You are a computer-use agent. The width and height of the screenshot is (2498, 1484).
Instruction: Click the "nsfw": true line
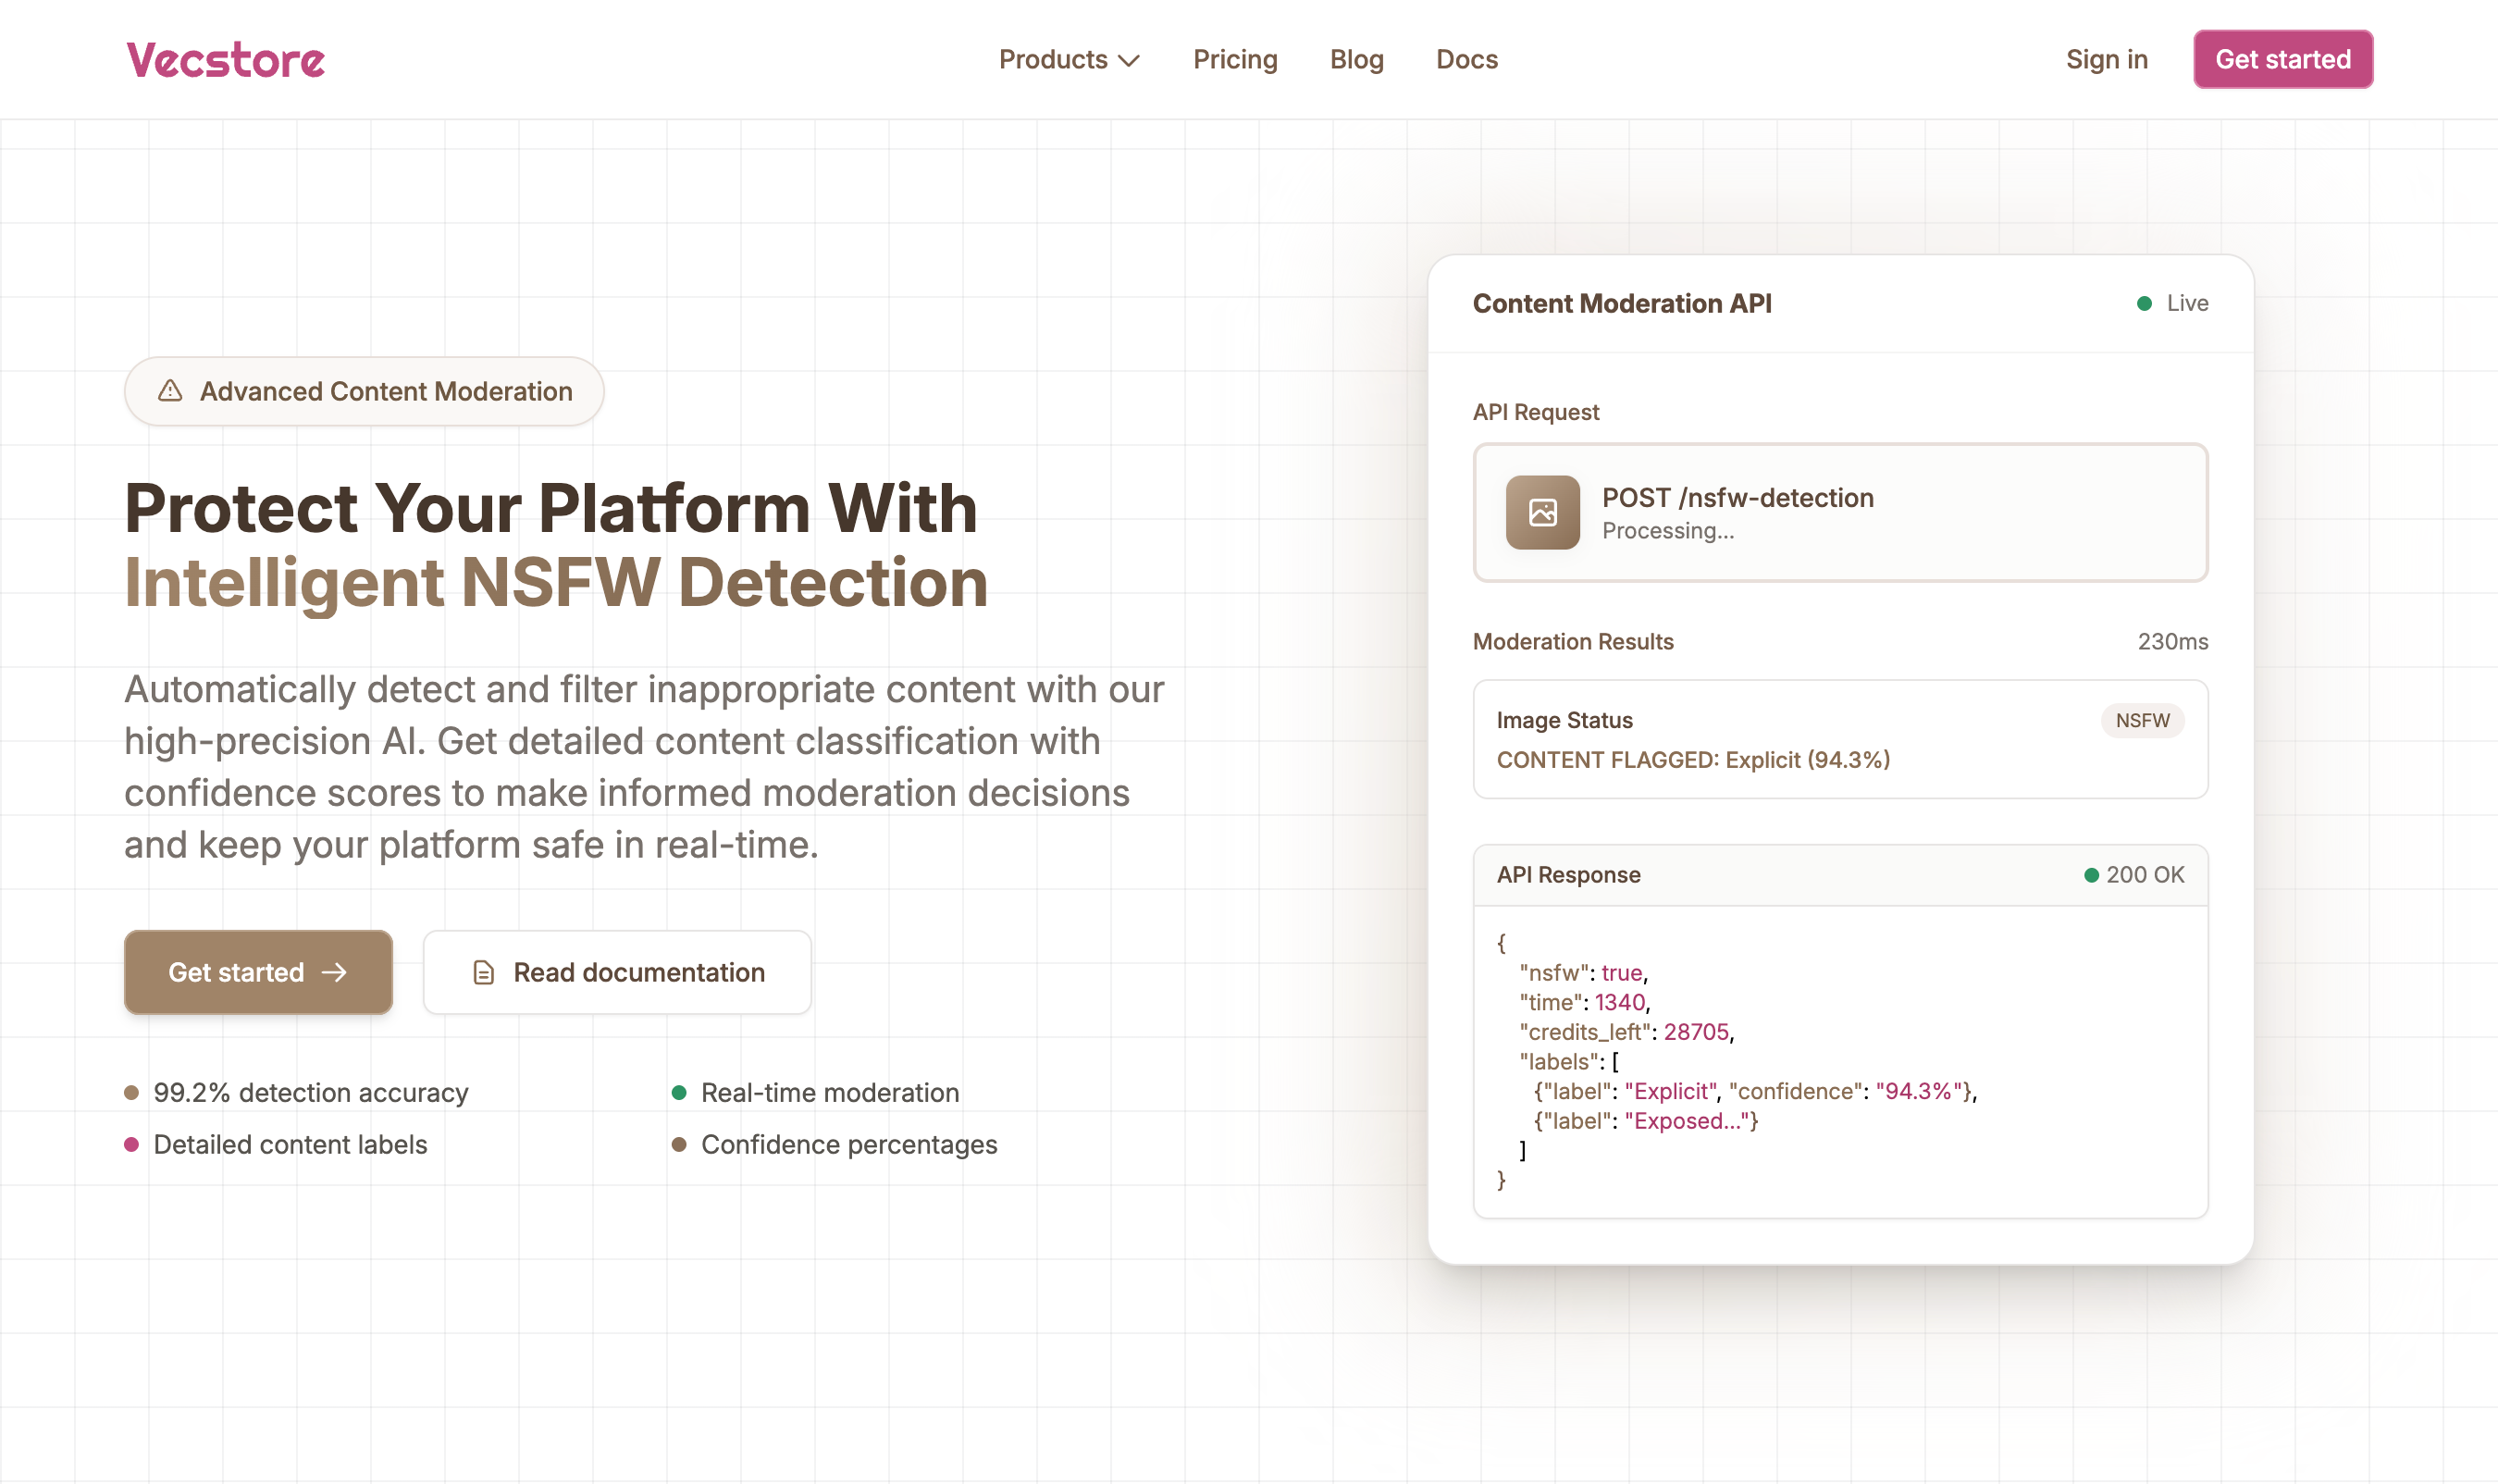point(1582,972)
